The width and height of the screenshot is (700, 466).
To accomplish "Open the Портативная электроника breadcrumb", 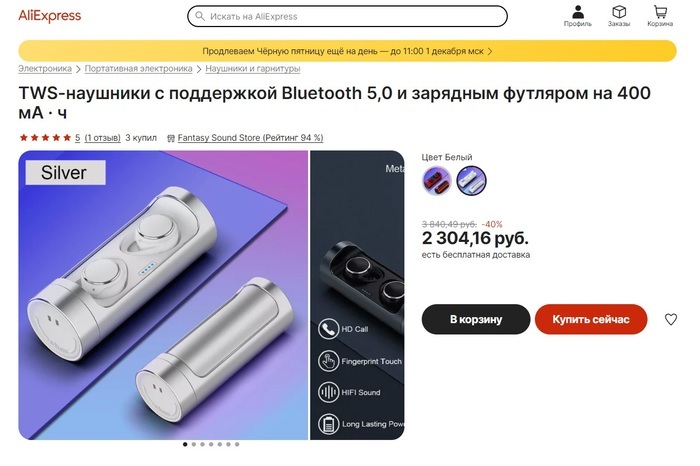I will [x=138, y=69].
